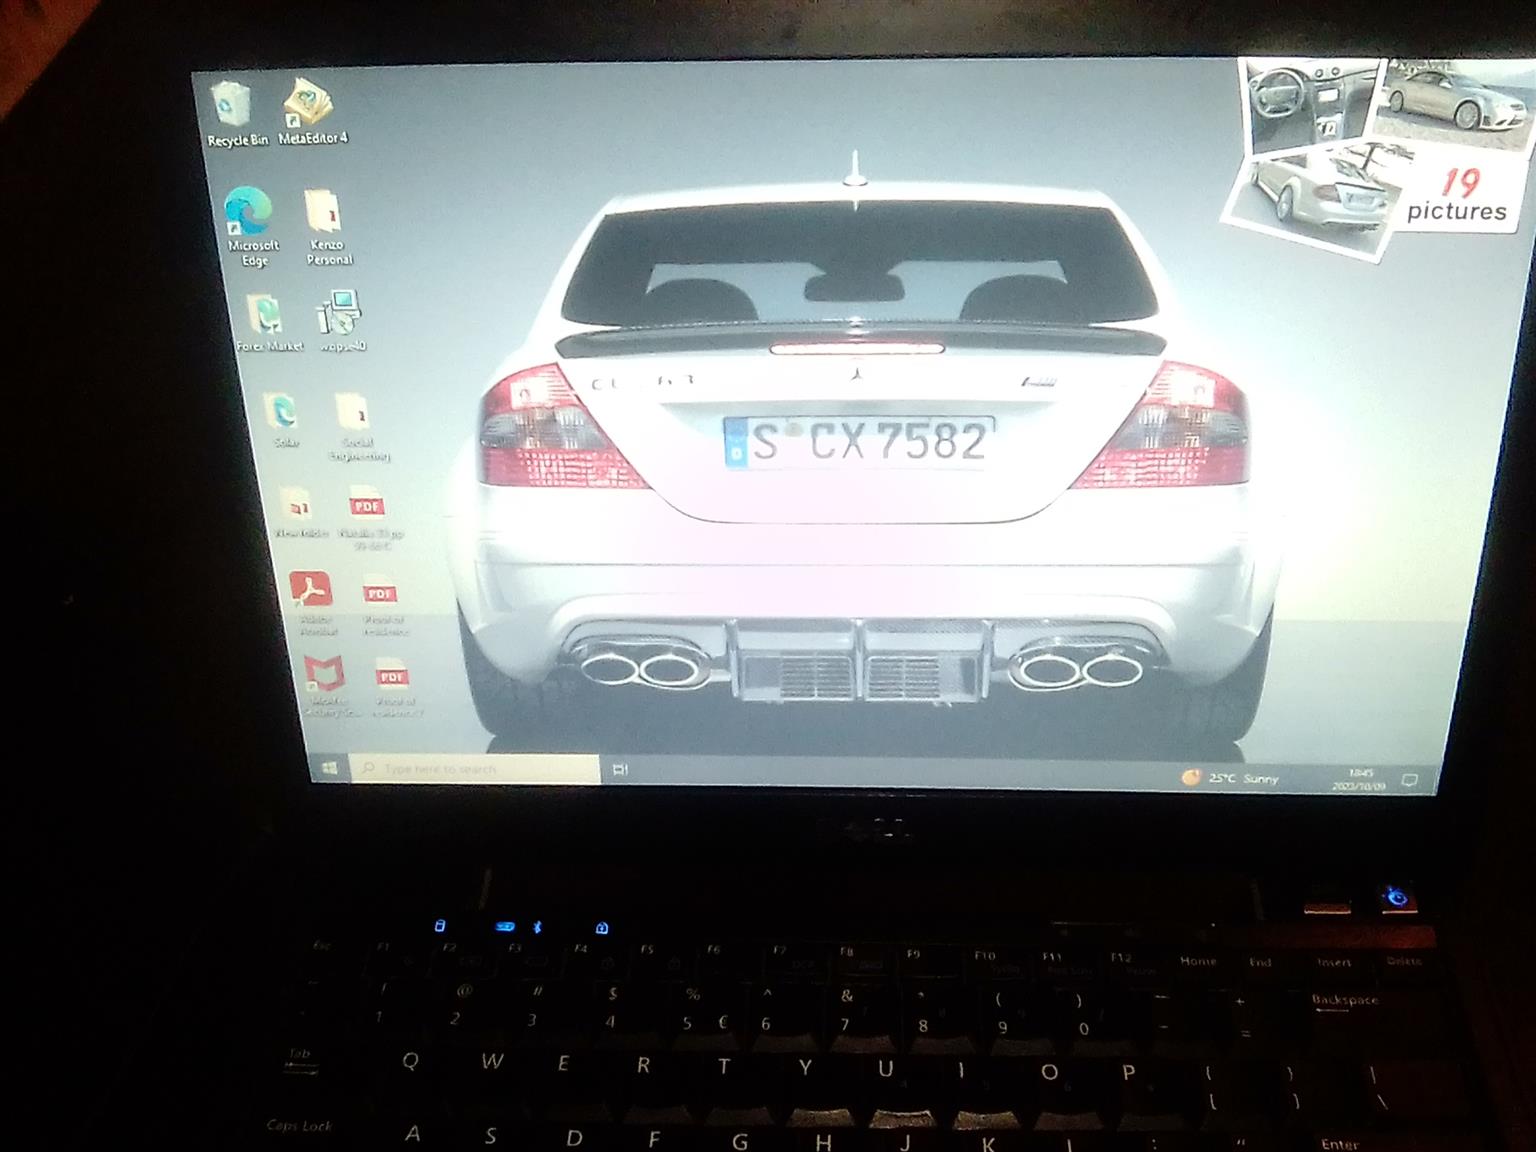This screenshot has width=1536, height=1152.
Task: Open the taskbar clock and date
Action: point(1359,780)
